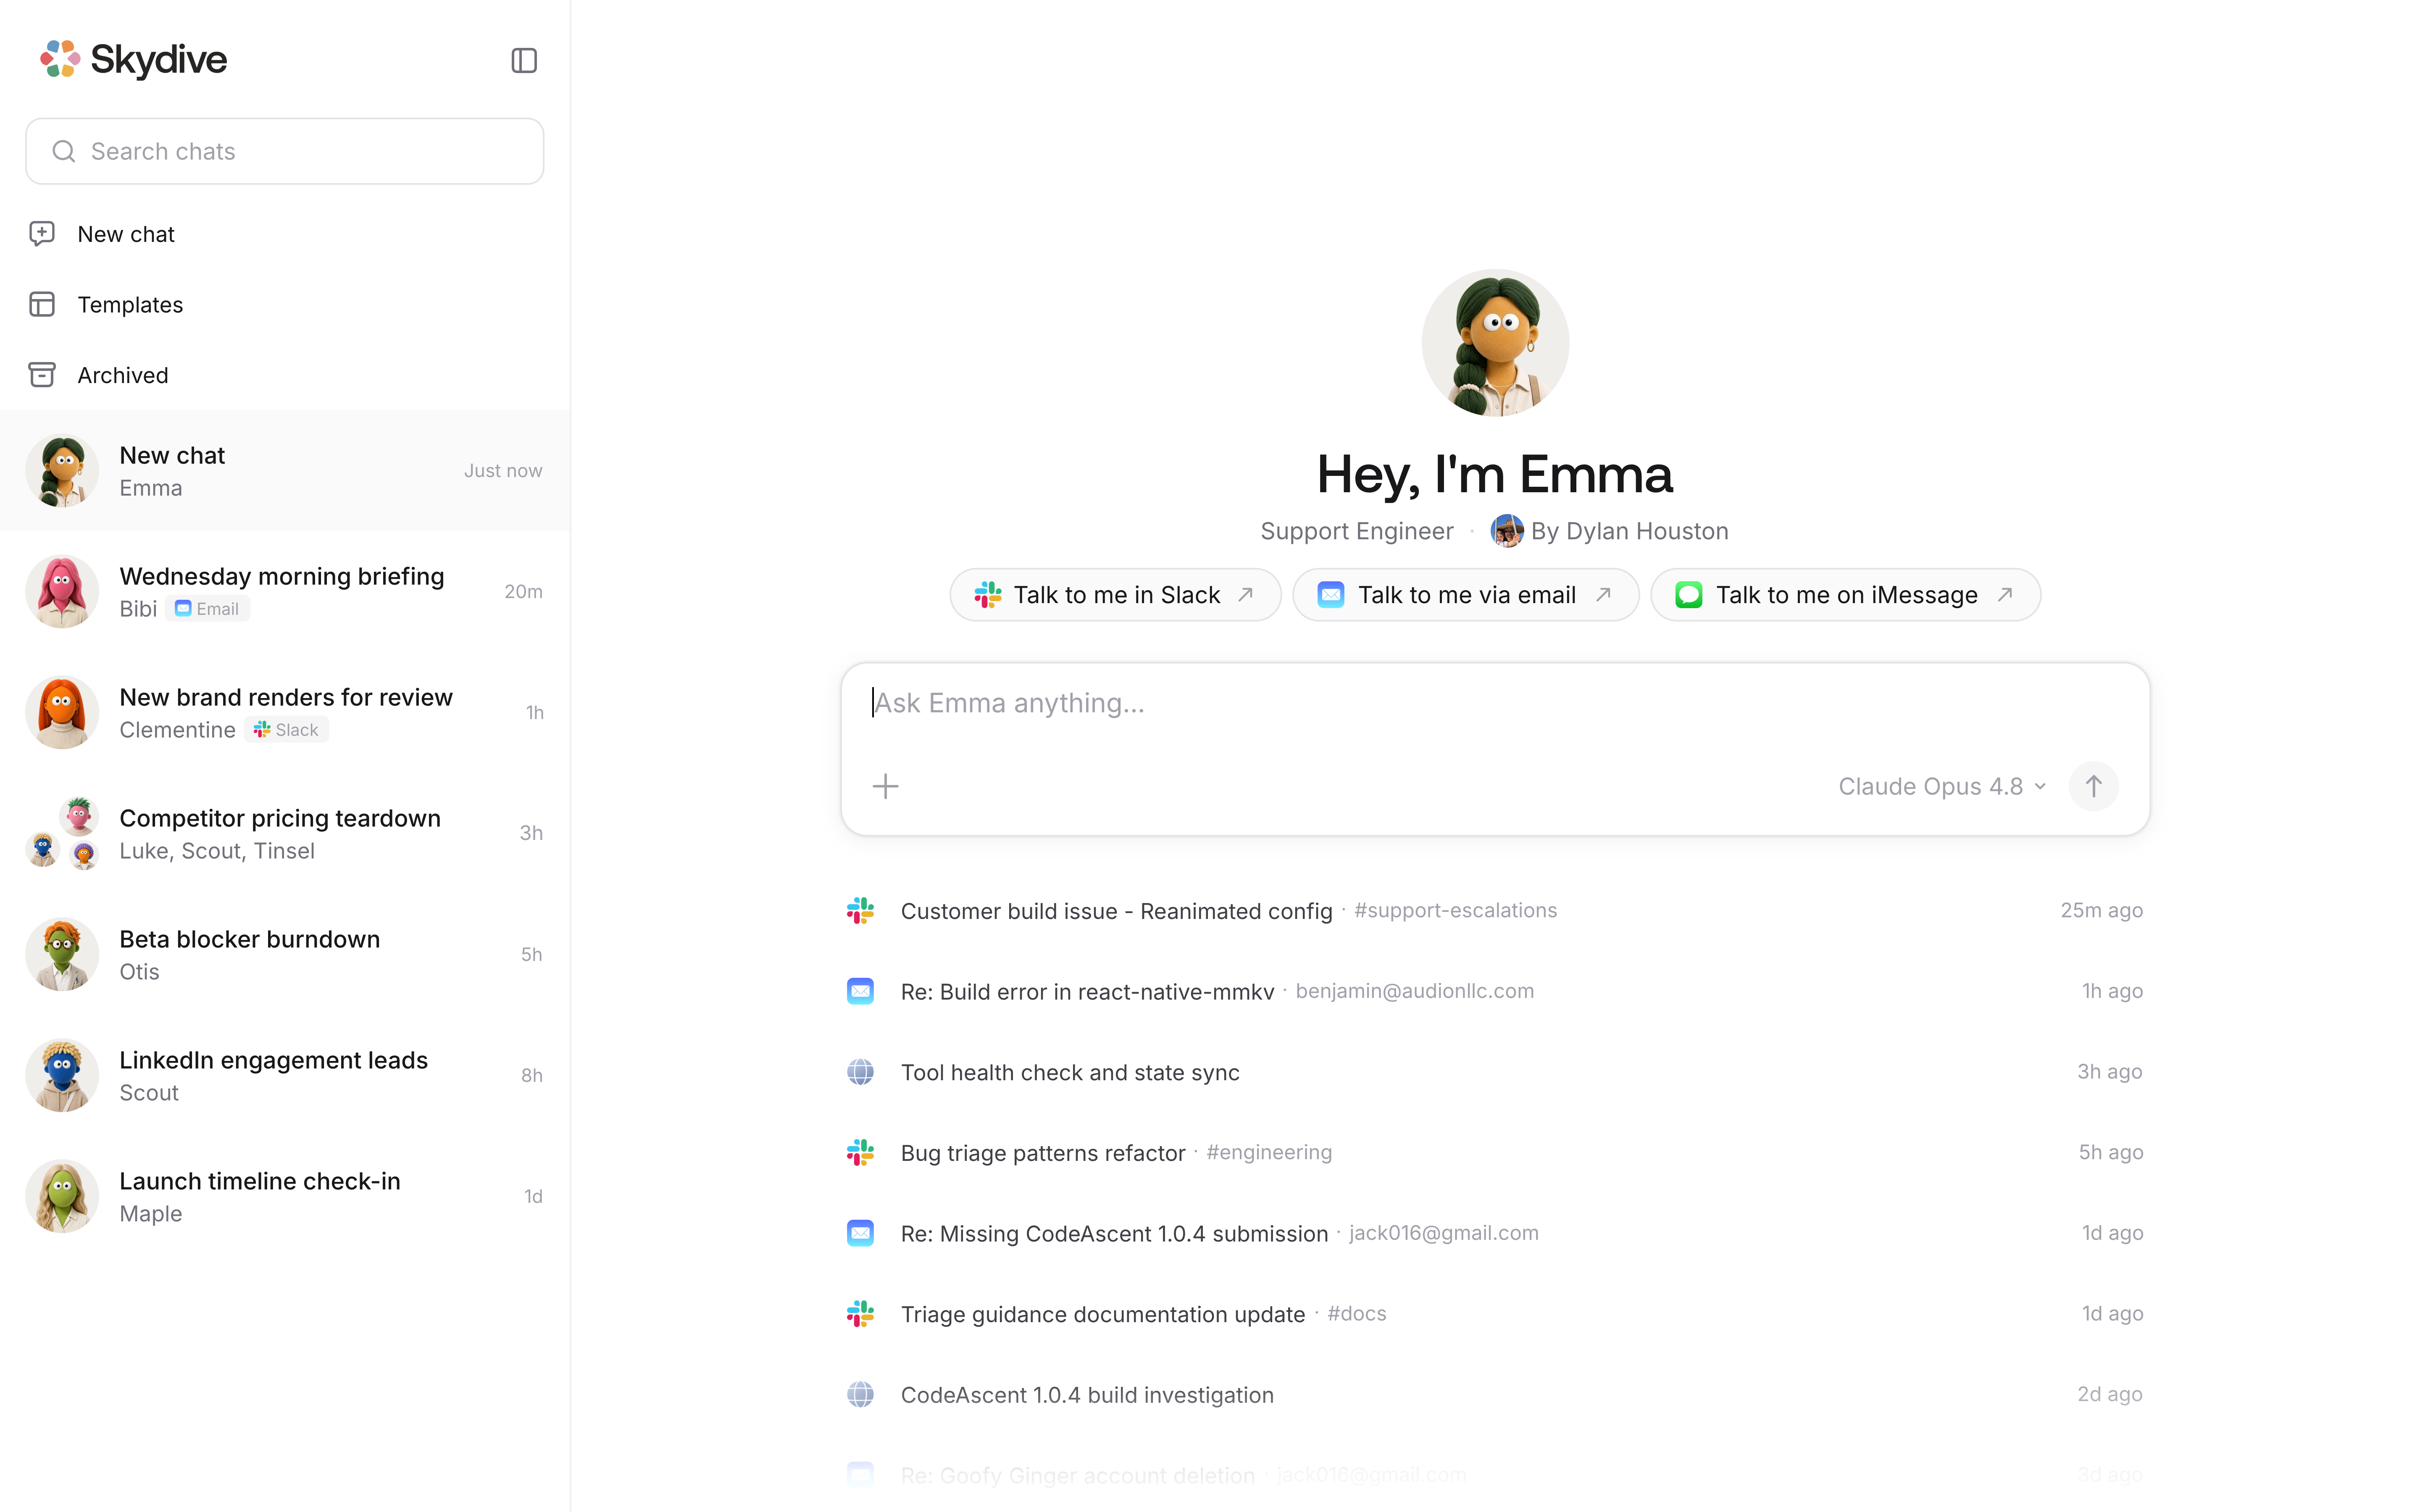Open CodeAscent 1.0.4 build investigation
Screen dimensions: 2420x1512
(x=1495, y=1395)
